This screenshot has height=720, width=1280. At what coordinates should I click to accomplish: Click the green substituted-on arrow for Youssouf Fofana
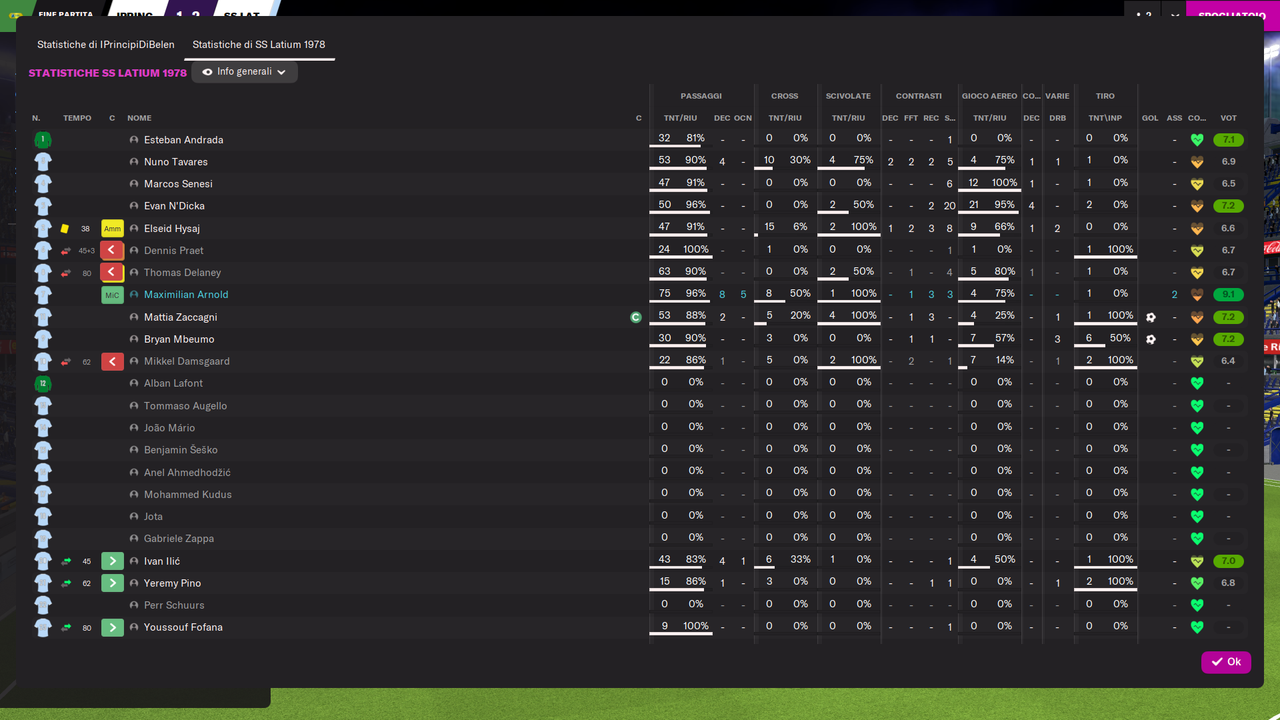[112, 627]
